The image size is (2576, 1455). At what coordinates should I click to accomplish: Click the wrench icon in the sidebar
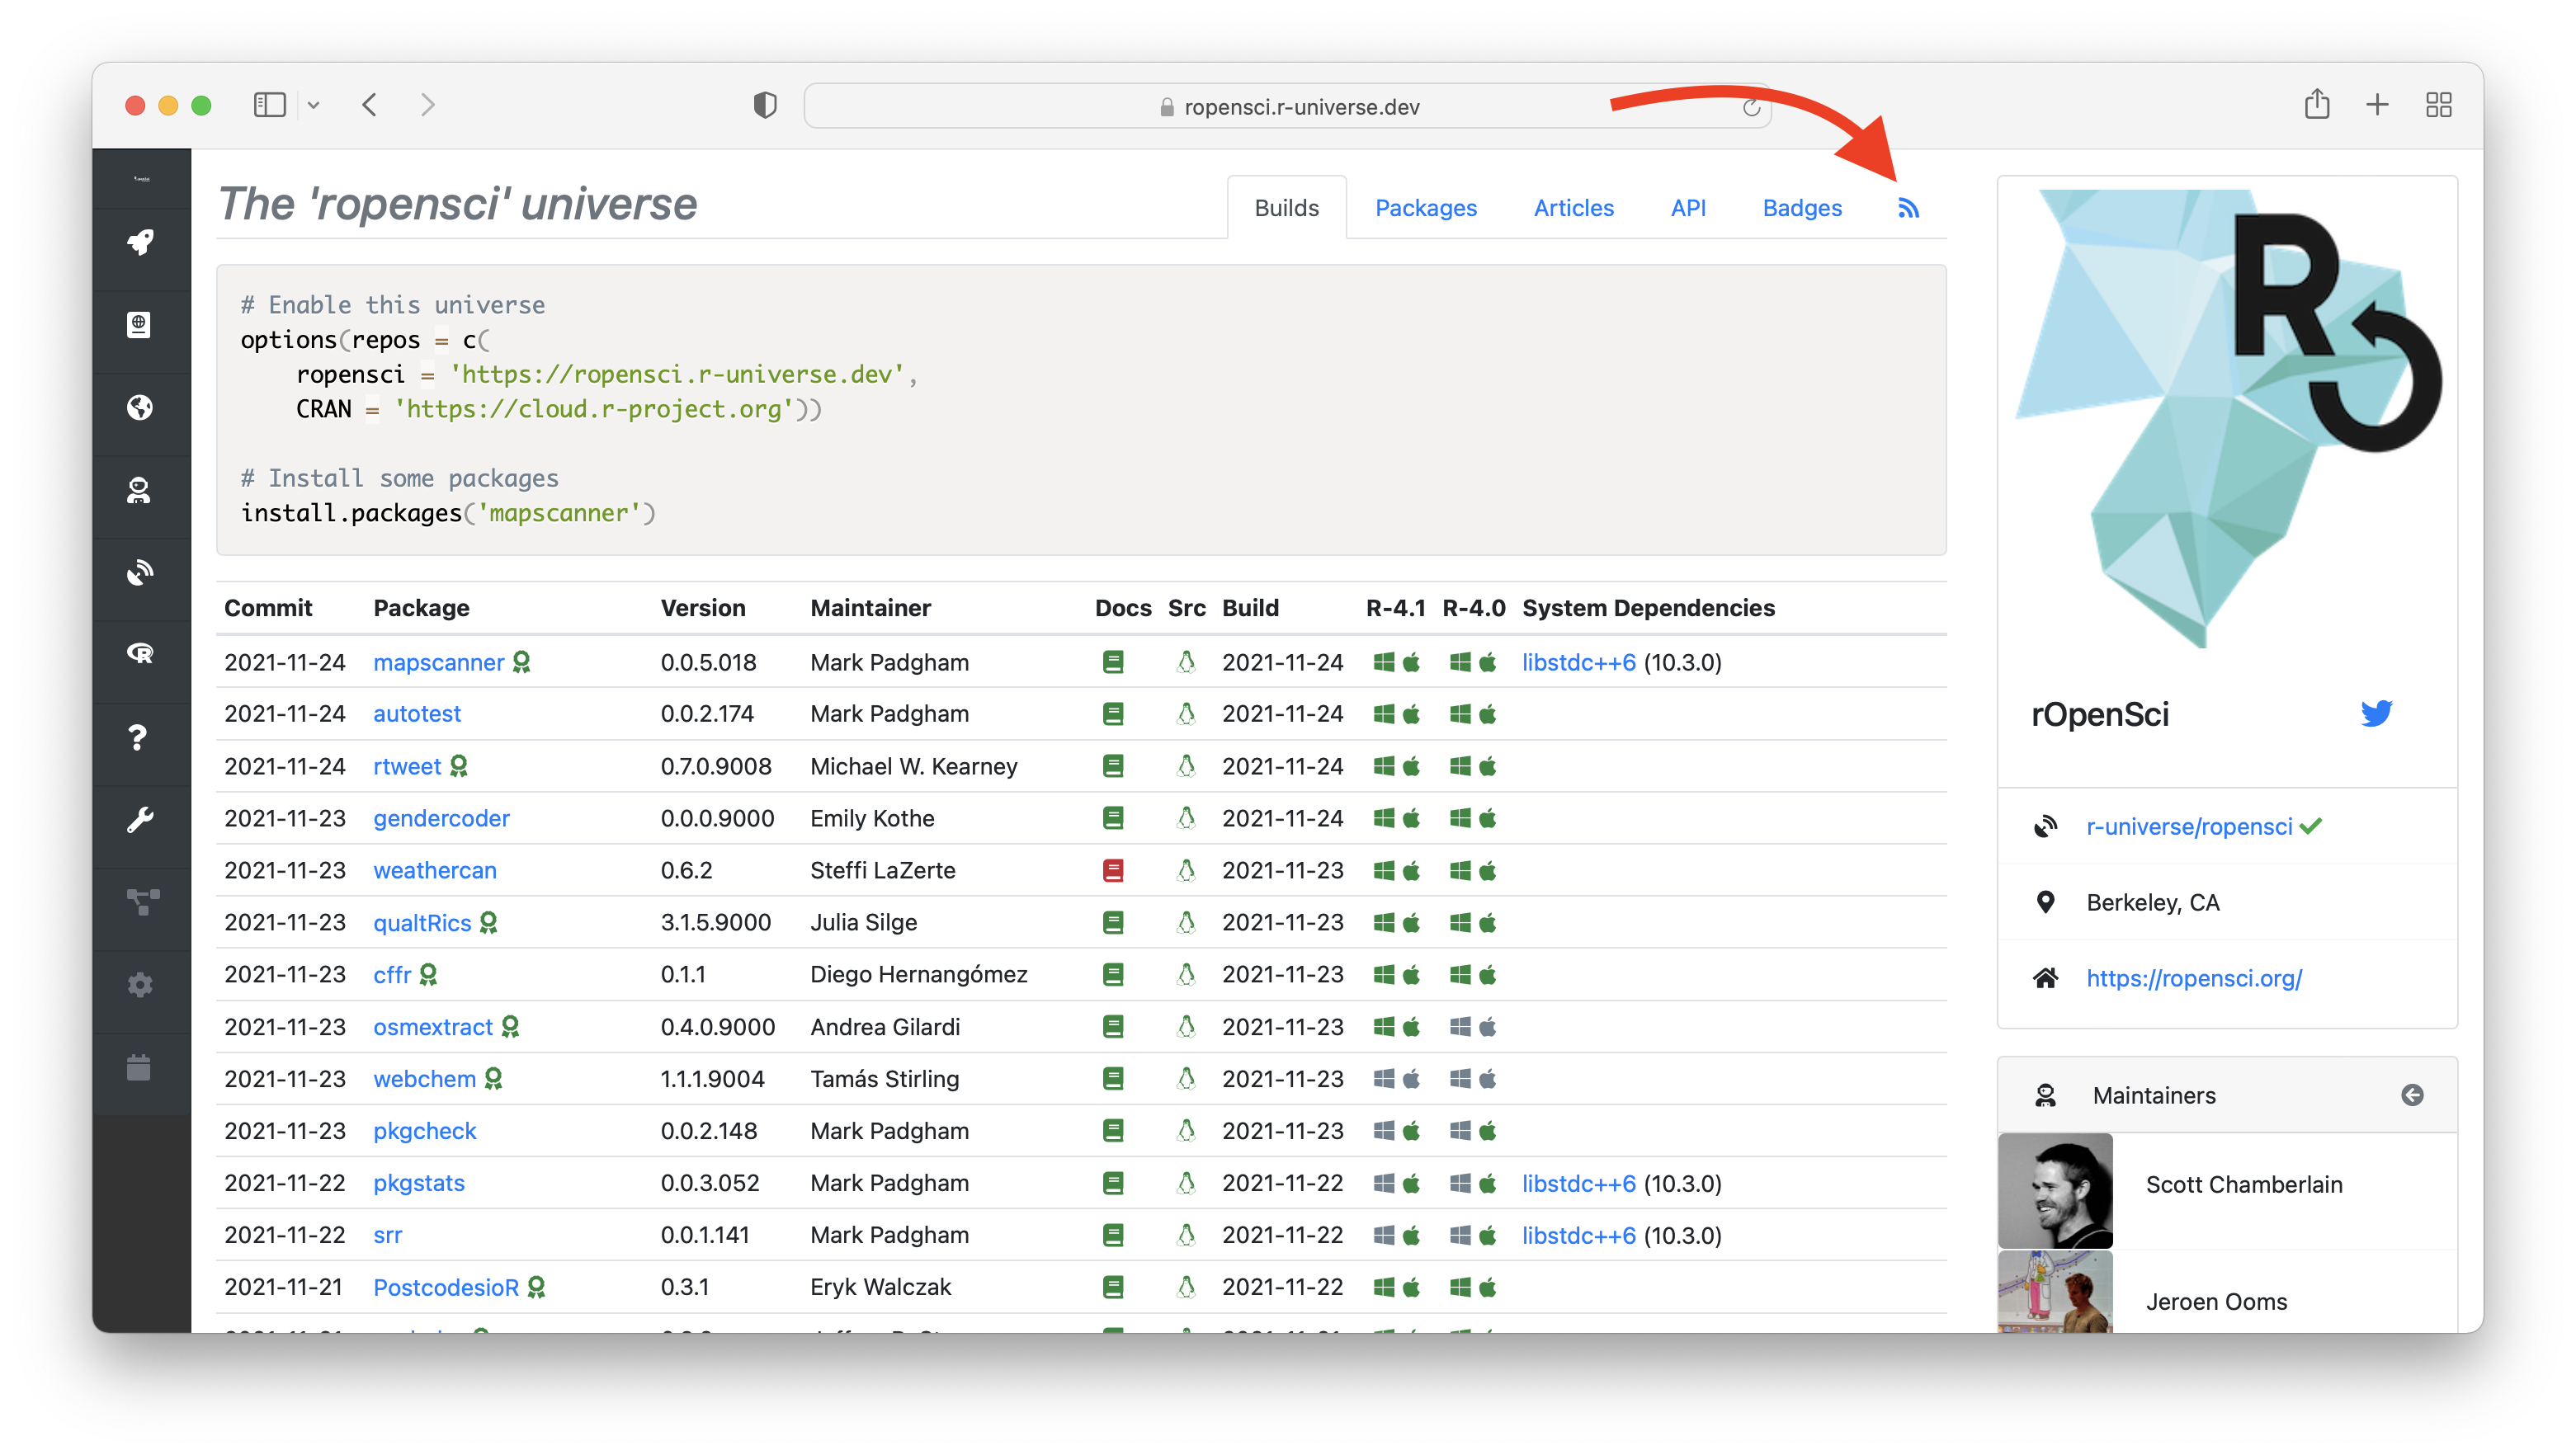pyautogui.click(x=140, y=820)
